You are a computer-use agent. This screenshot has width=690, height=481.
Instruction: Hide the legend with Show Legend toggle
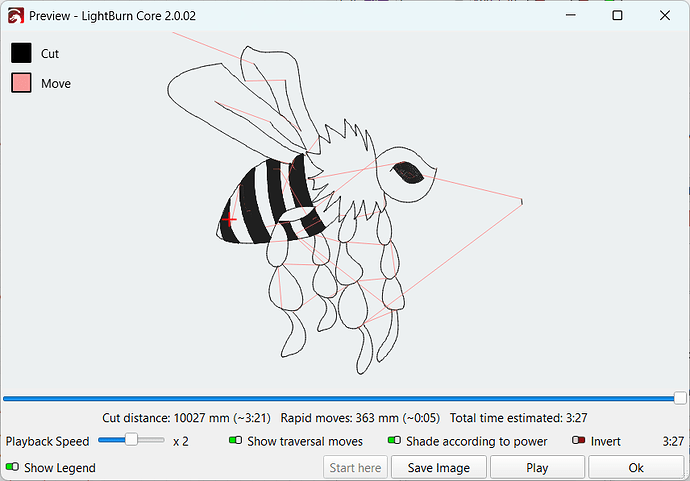pos(13,467)
